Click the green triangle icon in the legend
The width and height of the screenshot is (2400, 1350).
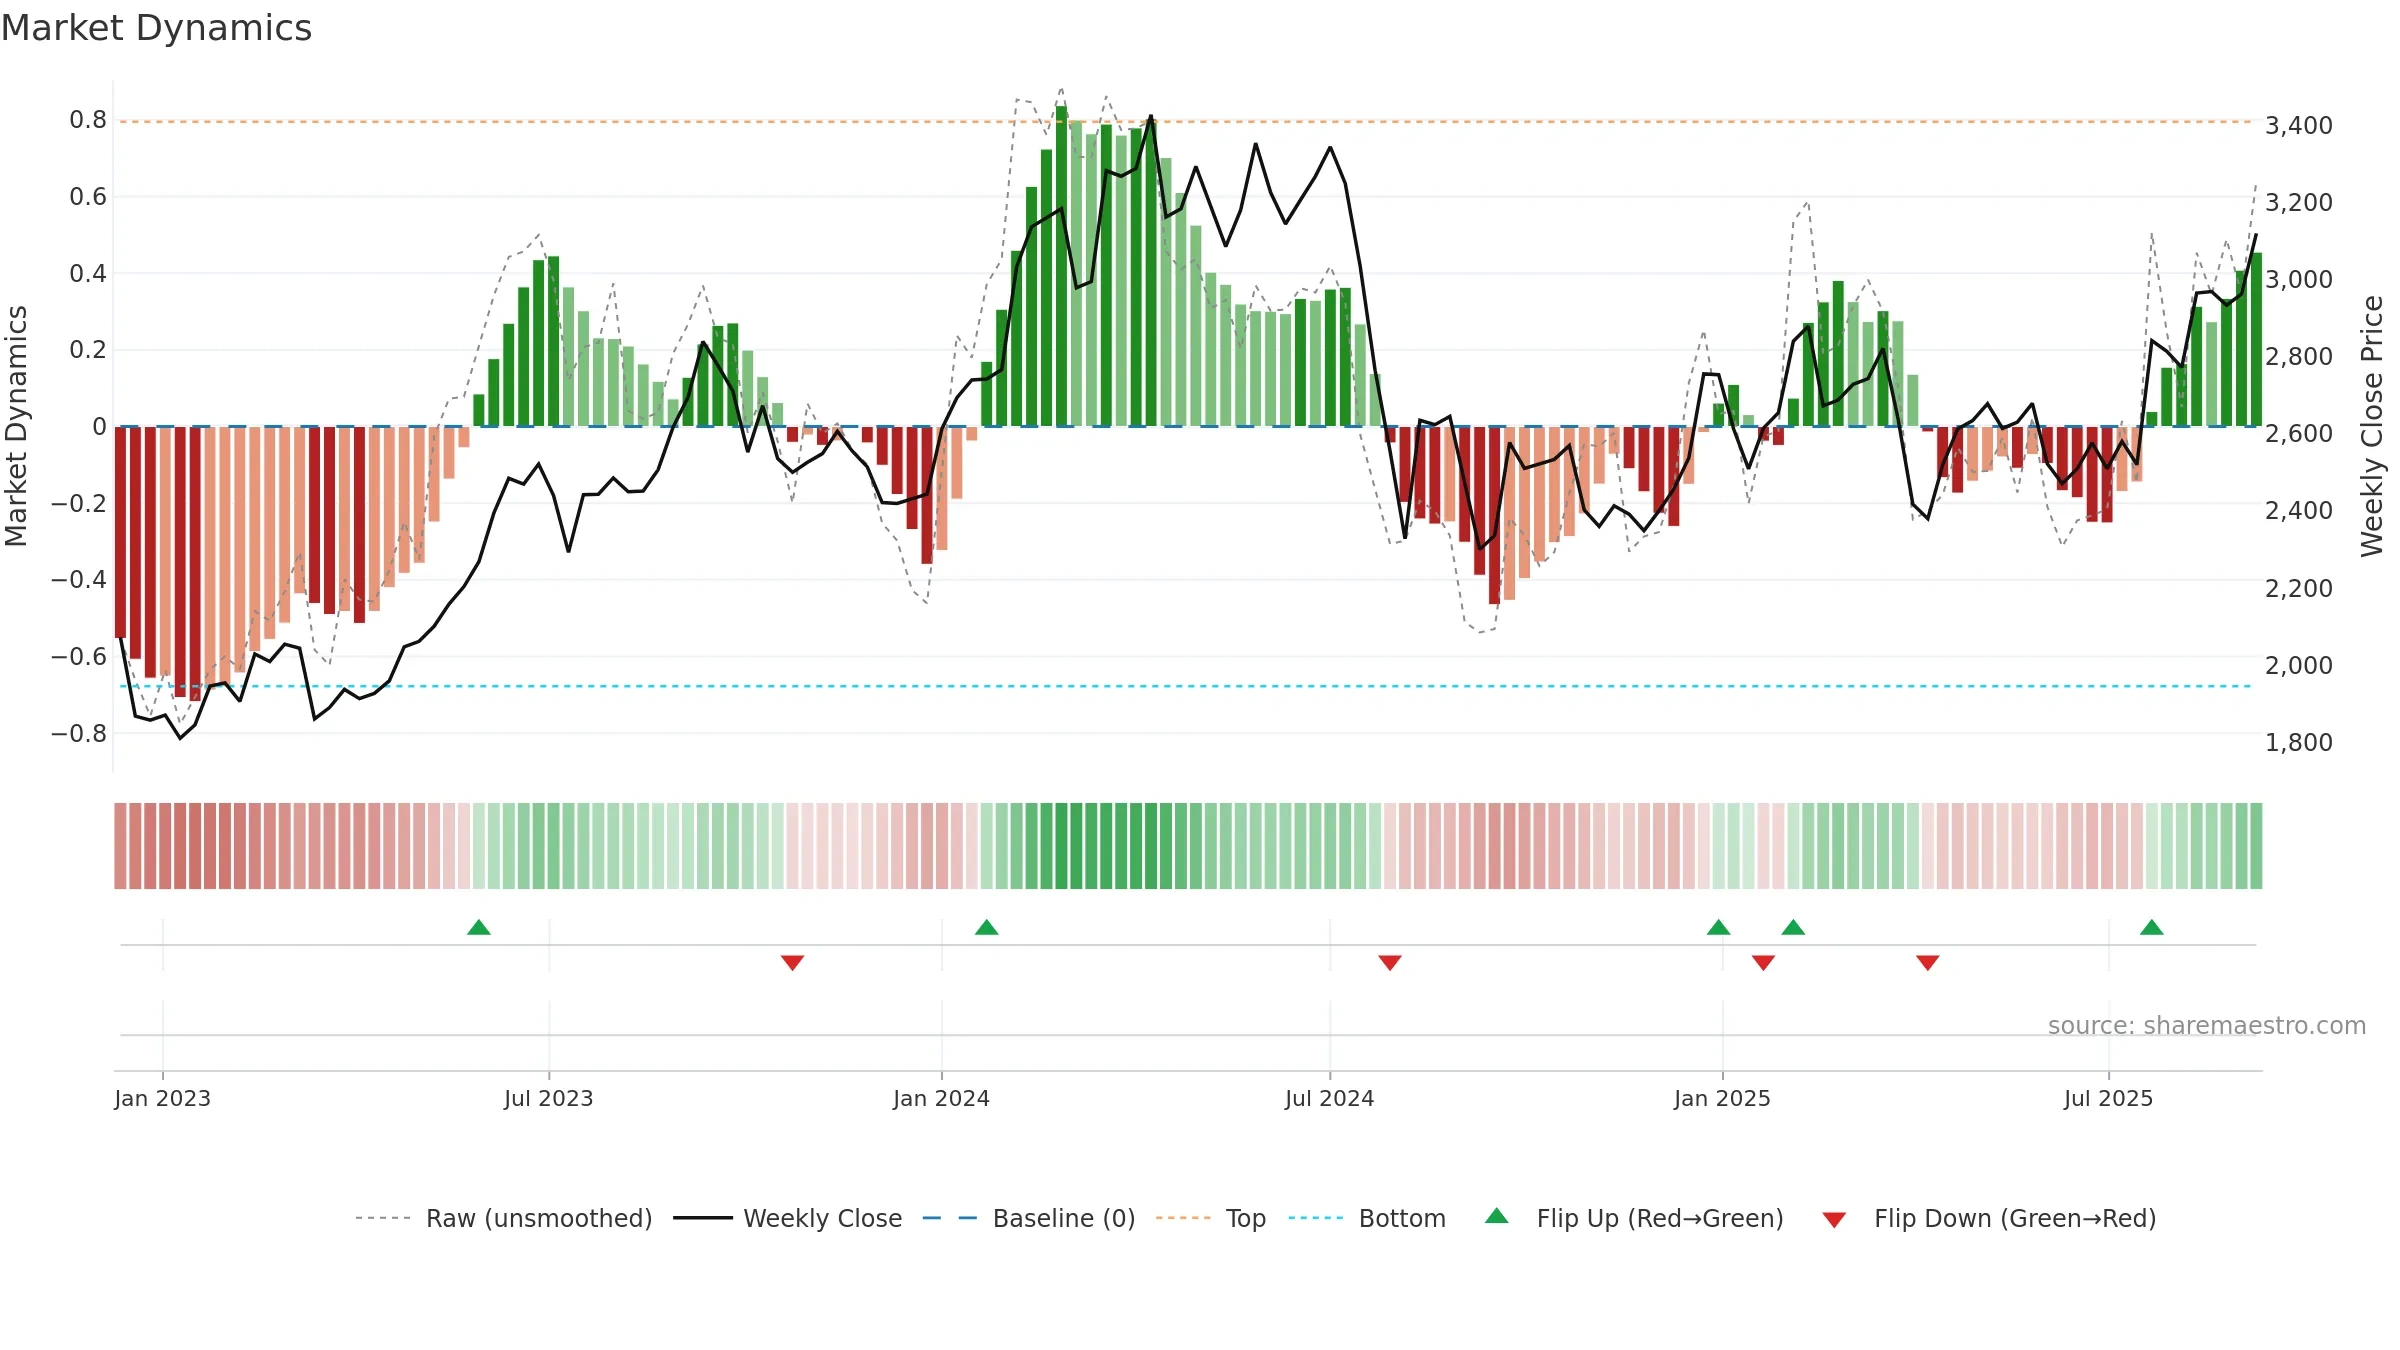pyautogui.click(x=1497, y=1216)
